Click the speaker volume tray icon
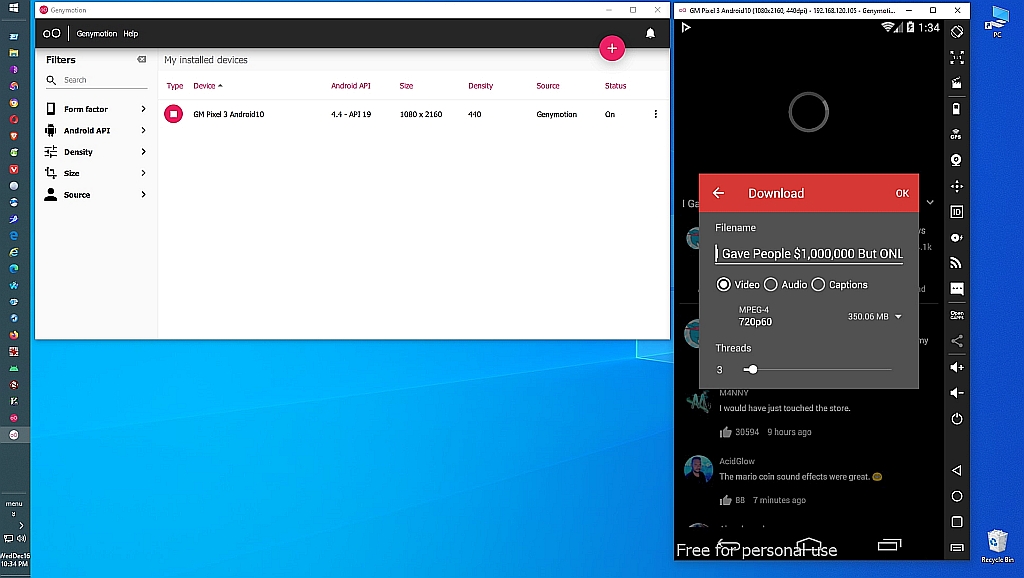Screen dimensions: 1024x578 point(22,538)
